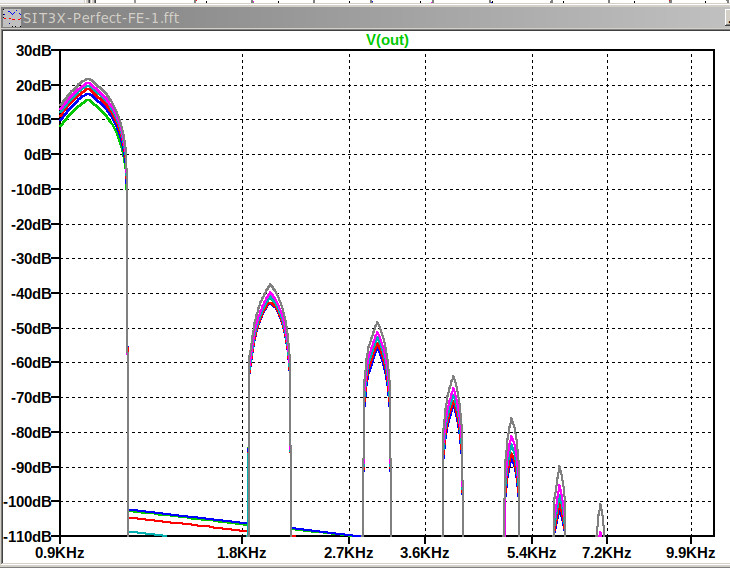This screenshot has height=568, width=730.
Task: Click the -100dB vertical axis label
Action: coord(27,502)
